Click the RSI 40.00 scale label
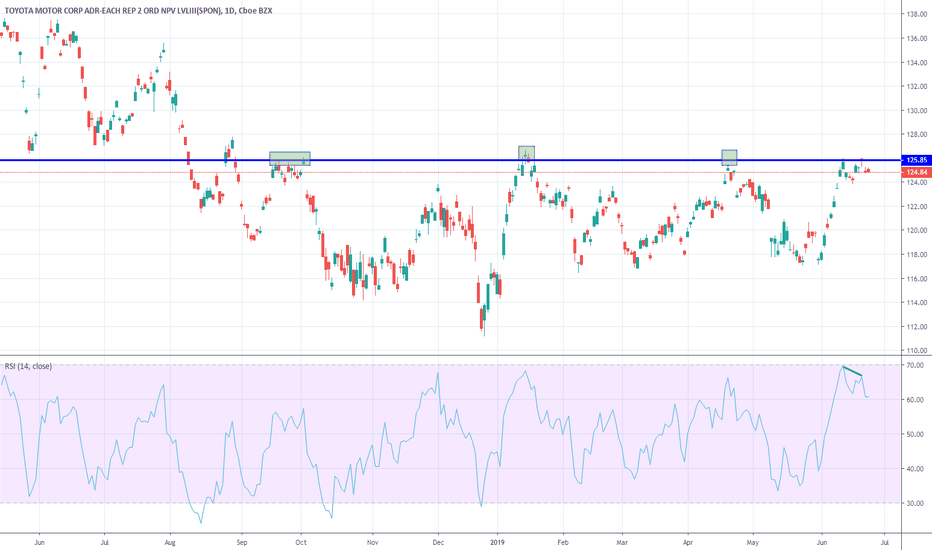Image resolution: width=932 pixels, height=550 pixels. tap(916, 469)
